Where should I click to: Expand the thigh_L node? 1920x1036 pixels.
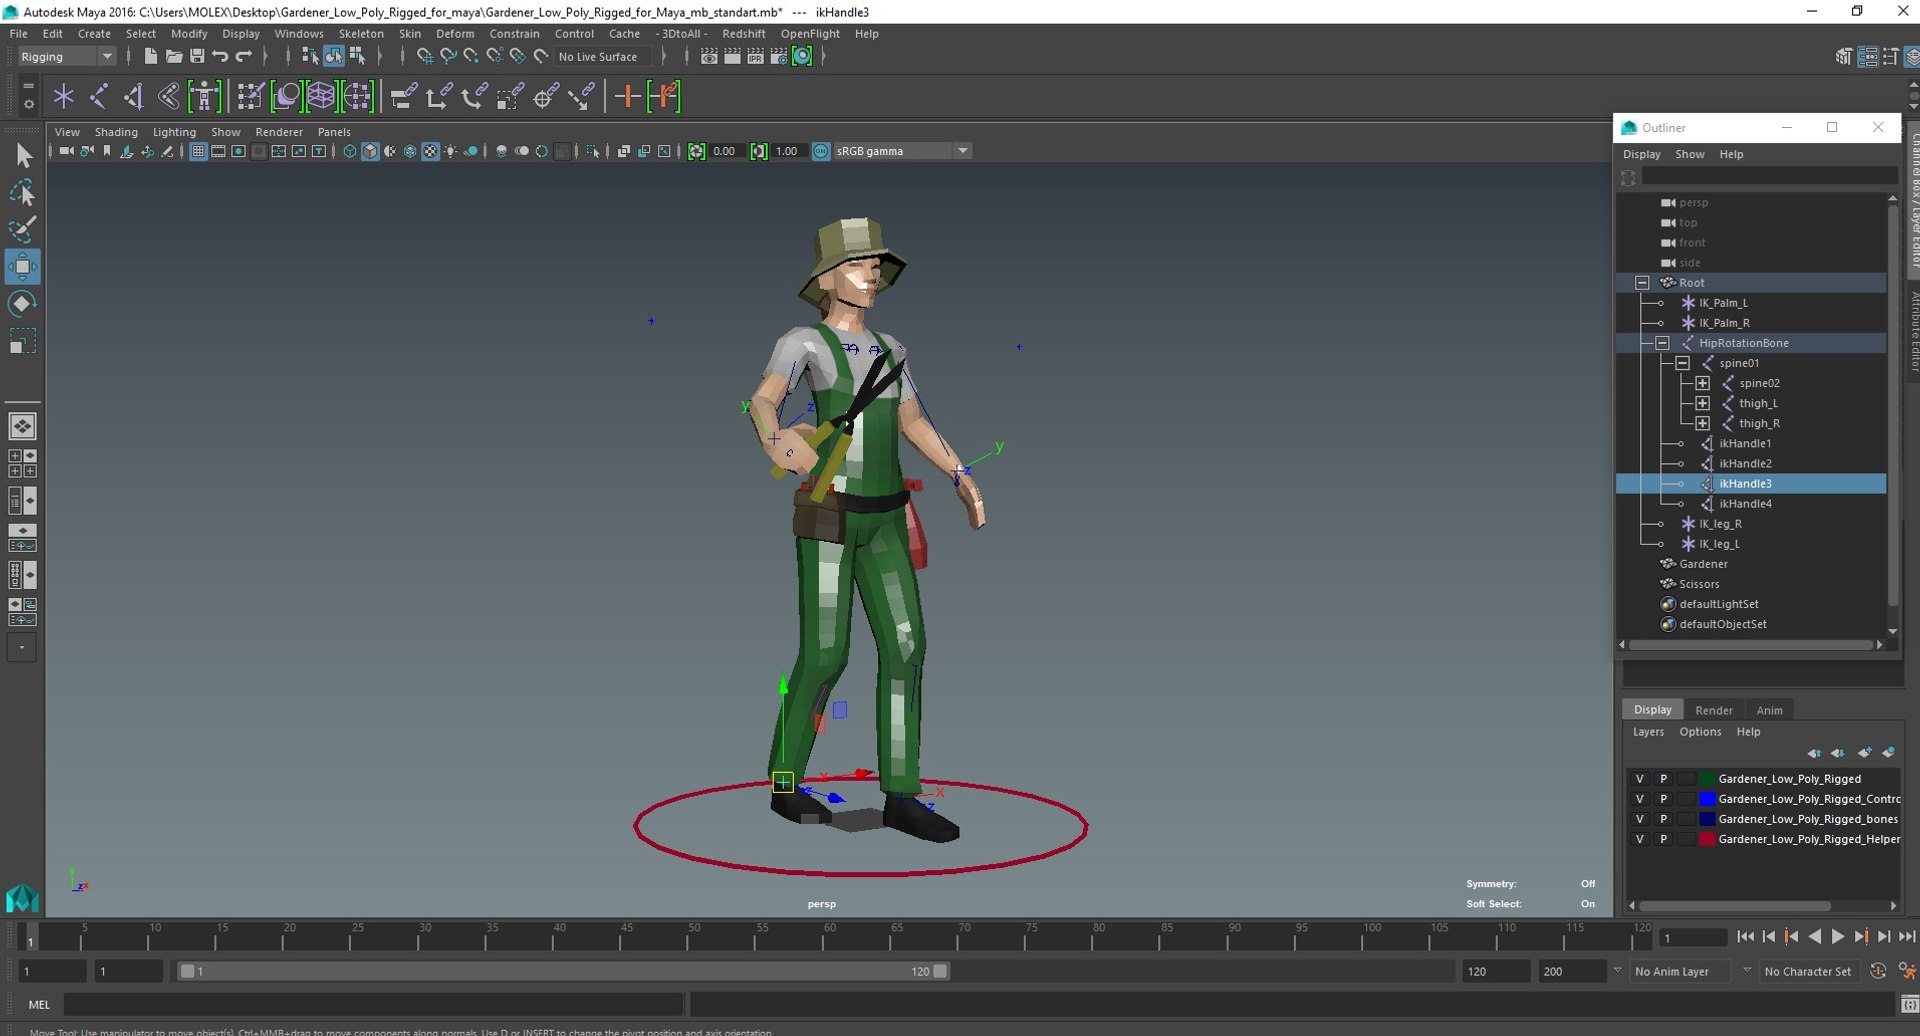(x=1702, y=403)
